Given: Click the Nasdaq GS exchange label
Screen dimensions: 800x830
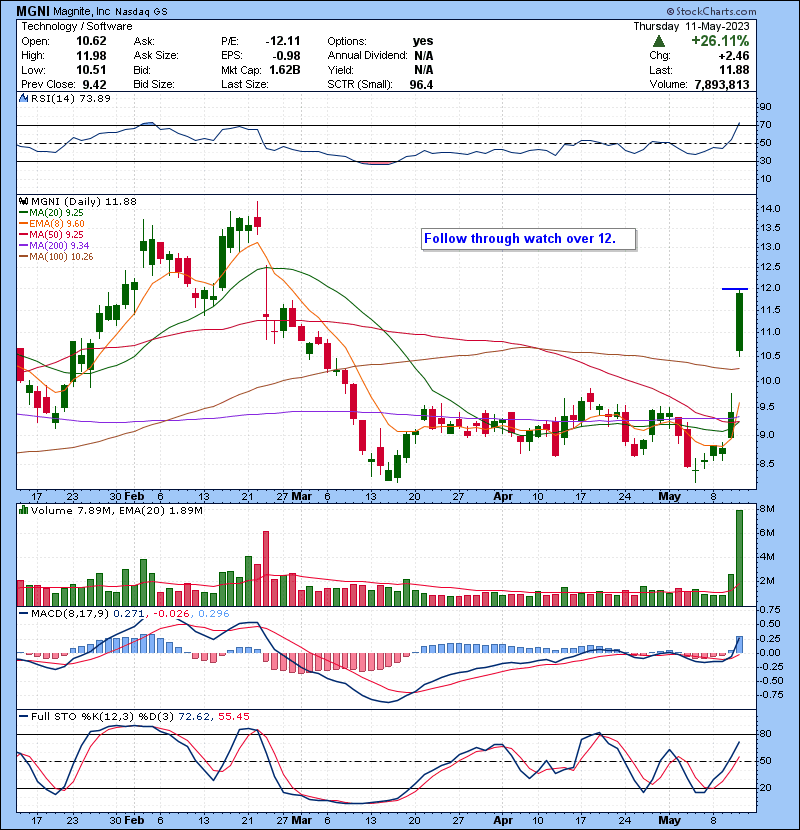Looking at the screenshot, I should click(141, 11).
